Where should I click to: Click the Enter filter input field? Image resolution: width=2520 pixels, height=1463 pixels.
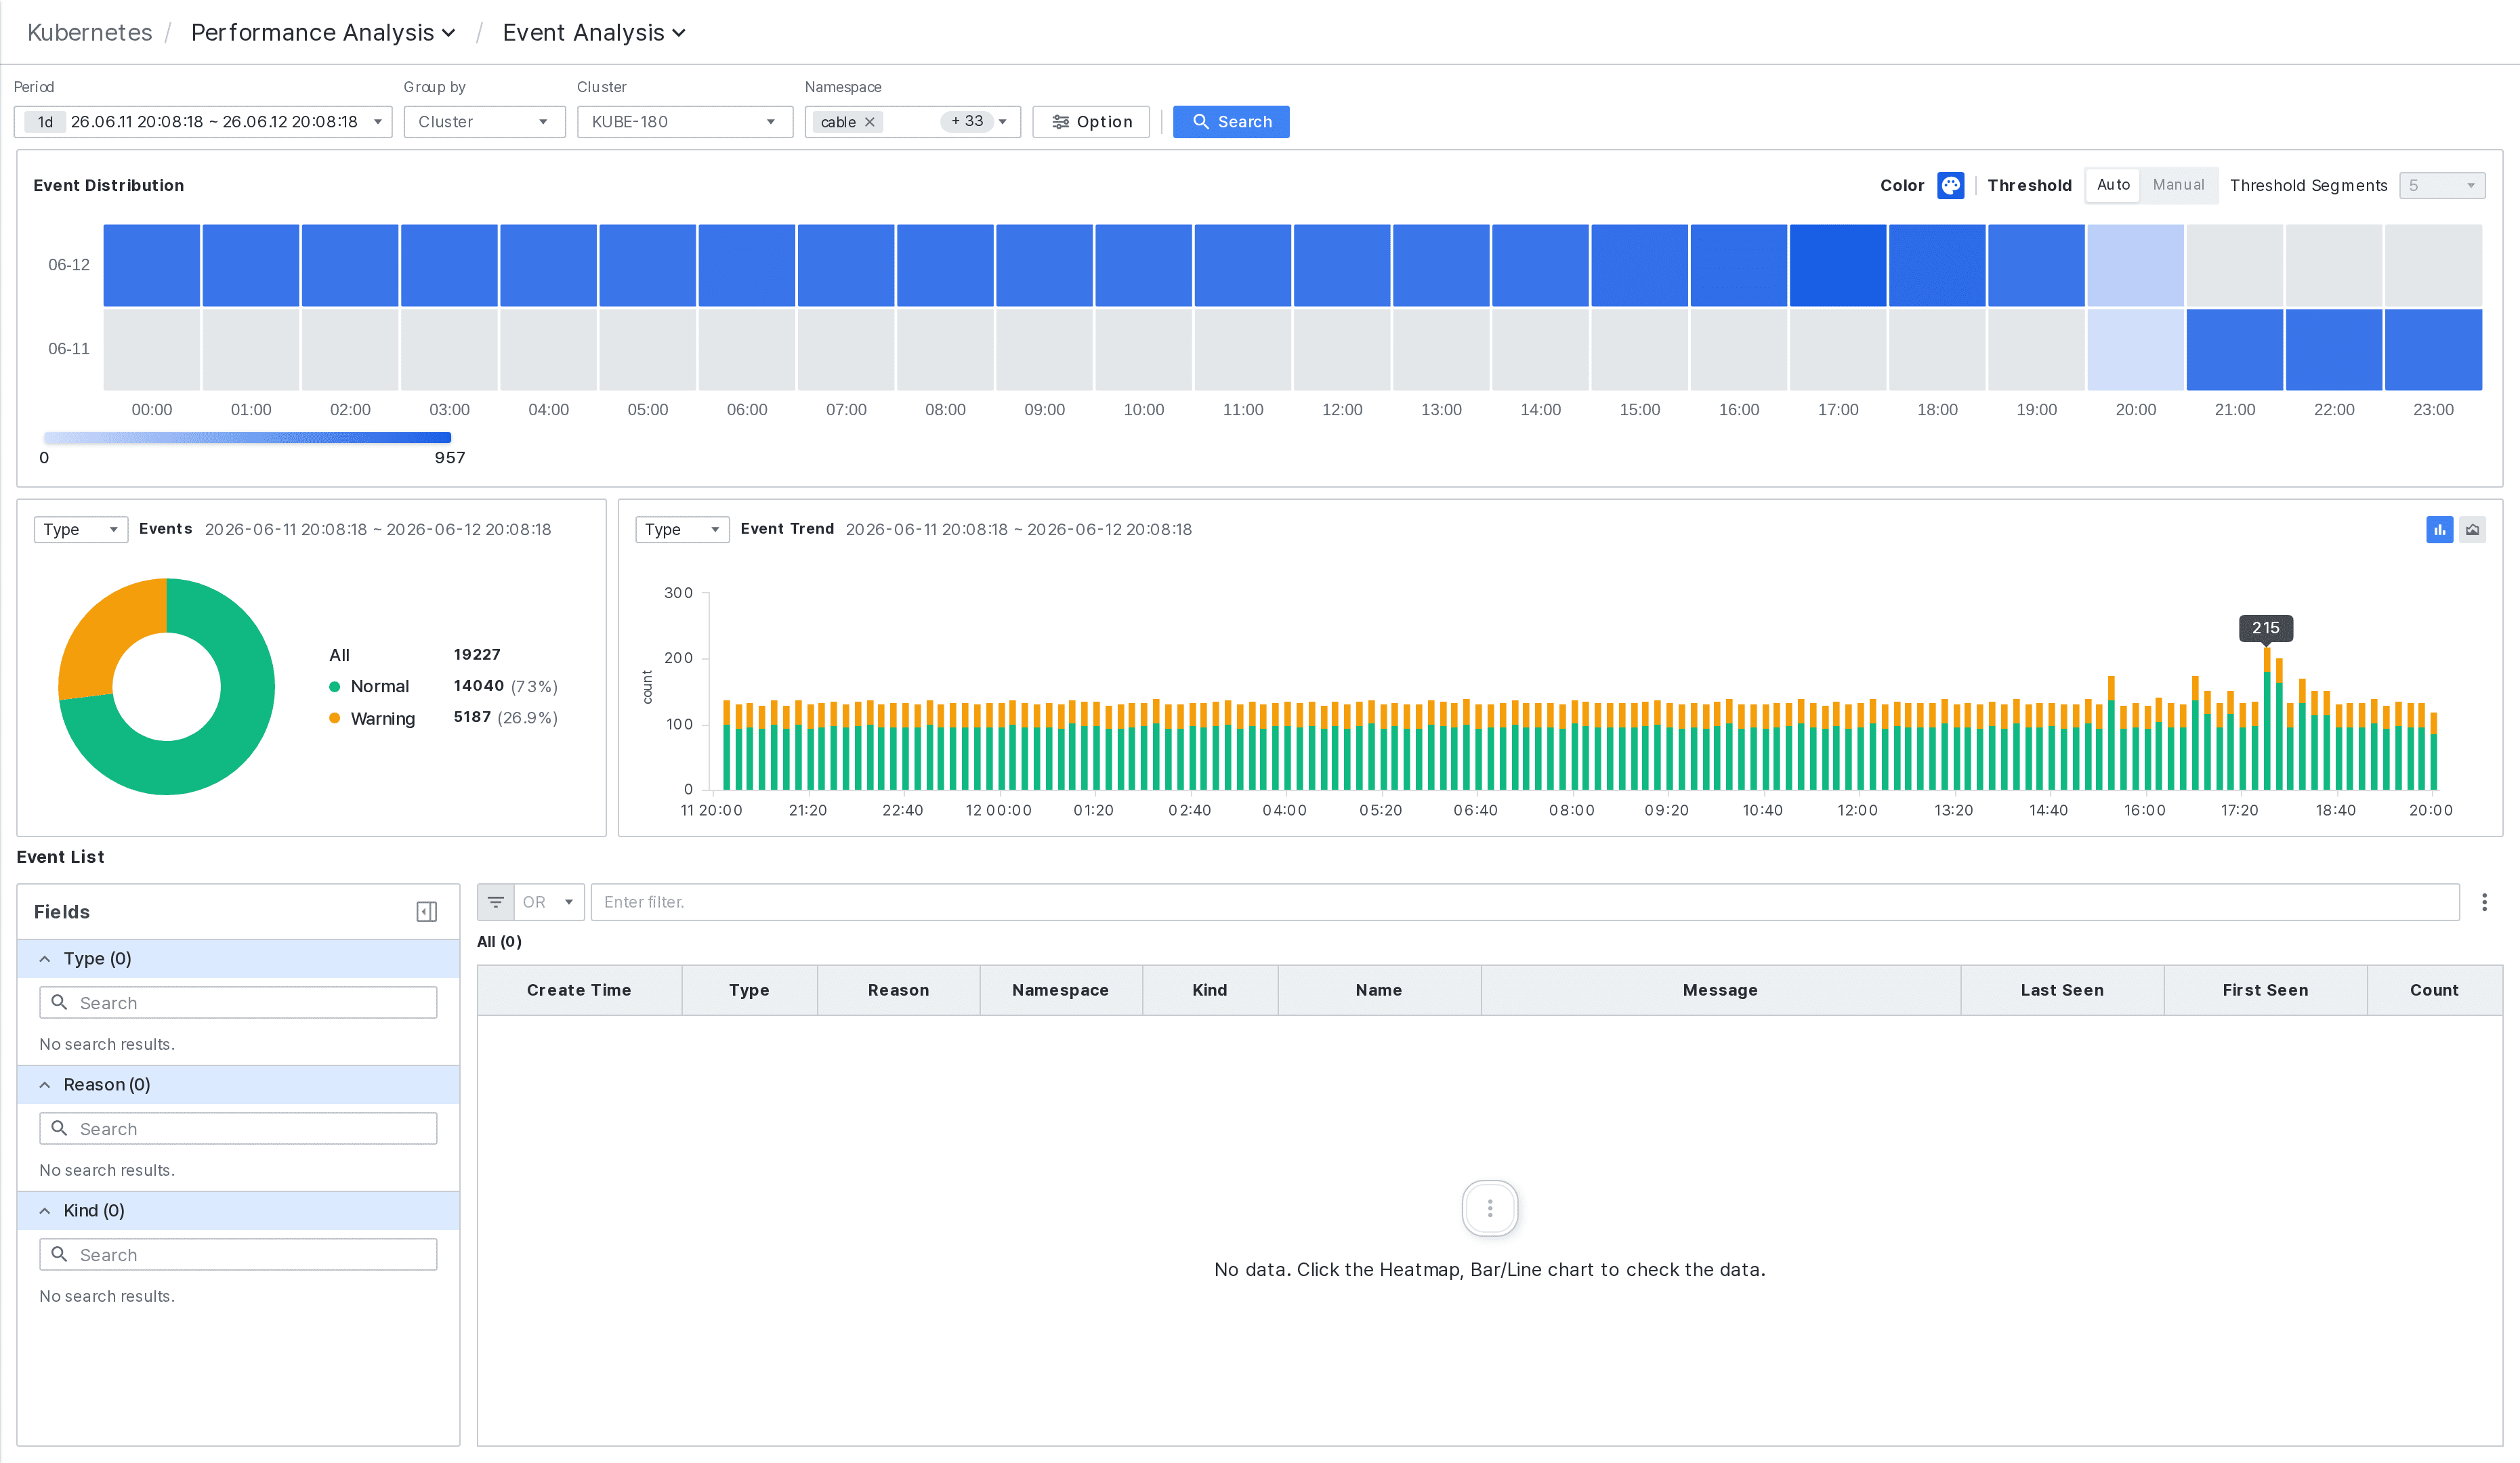[x=1524, y=902]
